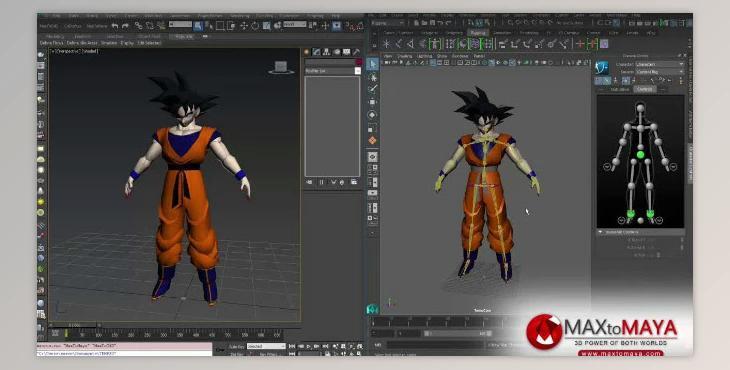
Task: Switch to the Controls tab in Character Controls
Action: [644, 89]
